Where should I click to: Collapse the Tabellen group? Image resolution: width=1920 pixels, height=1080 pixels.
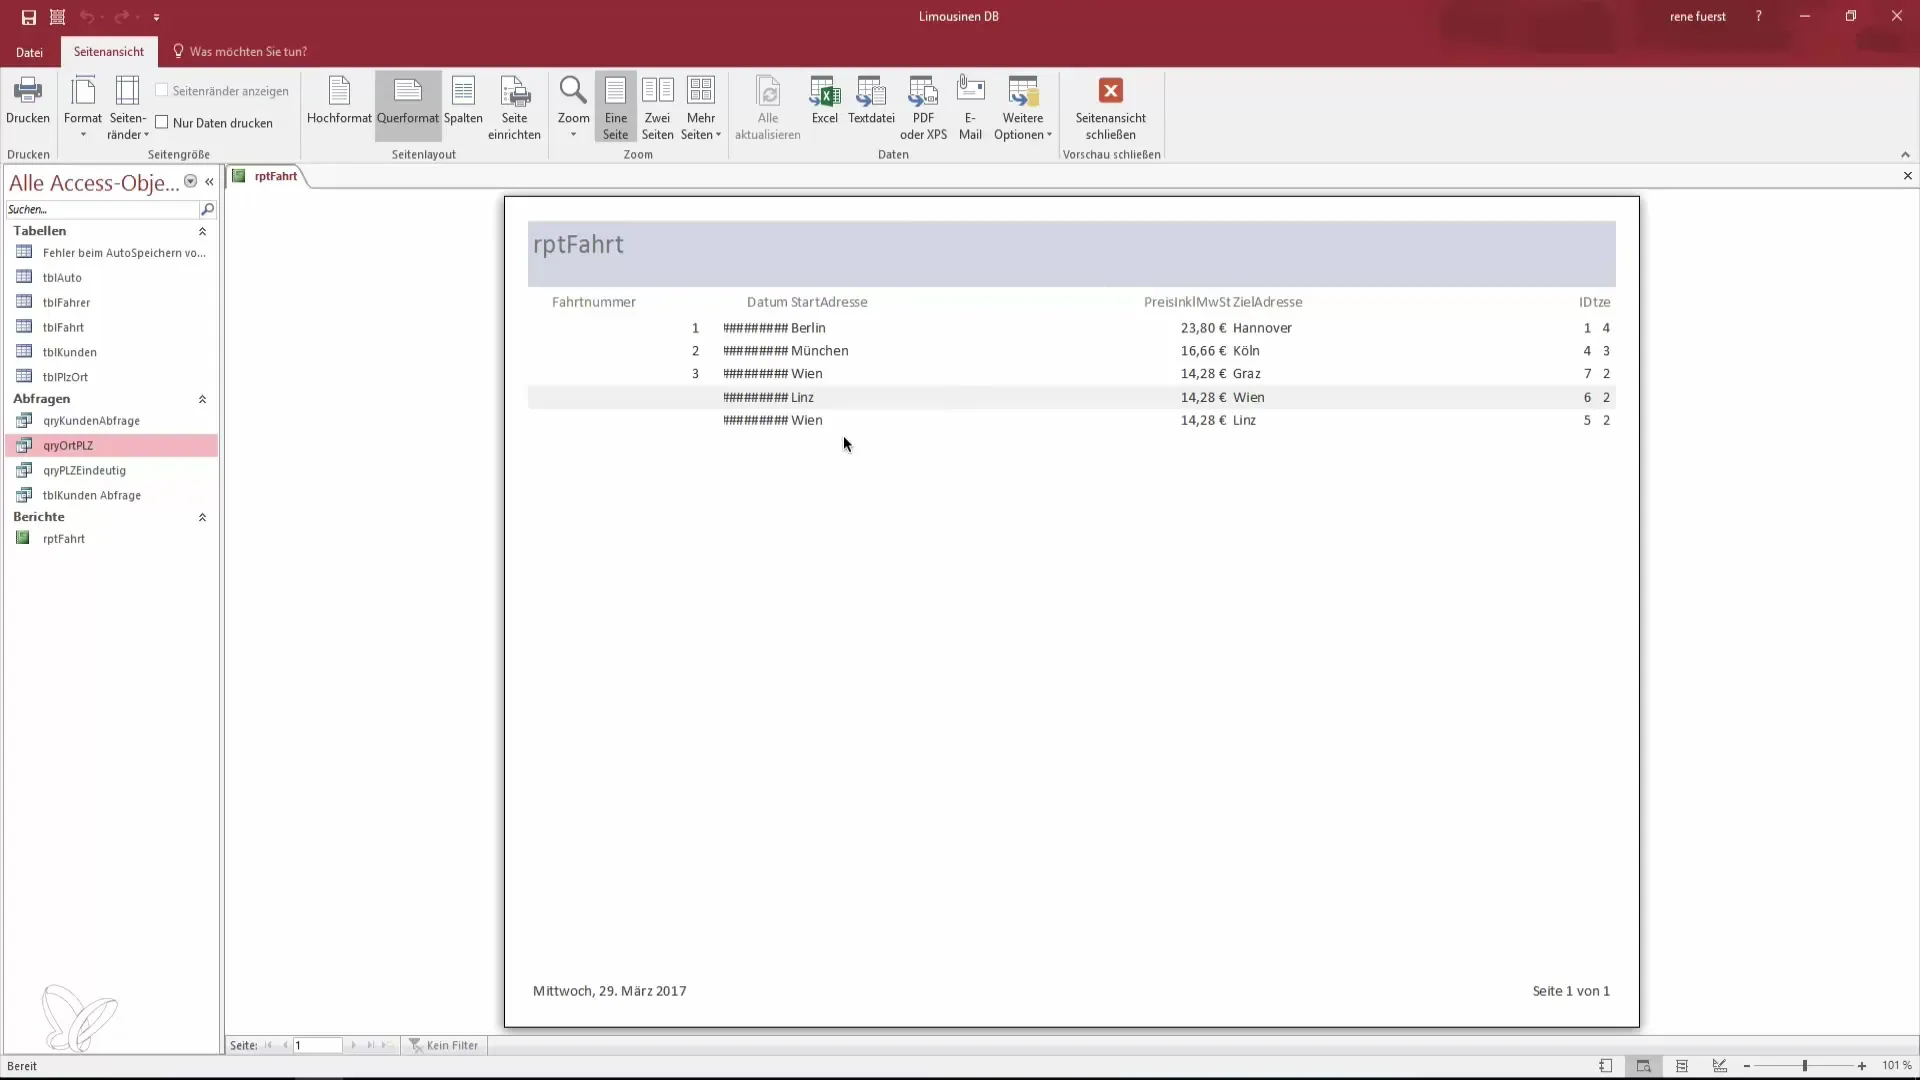click(x=202, y=231)
